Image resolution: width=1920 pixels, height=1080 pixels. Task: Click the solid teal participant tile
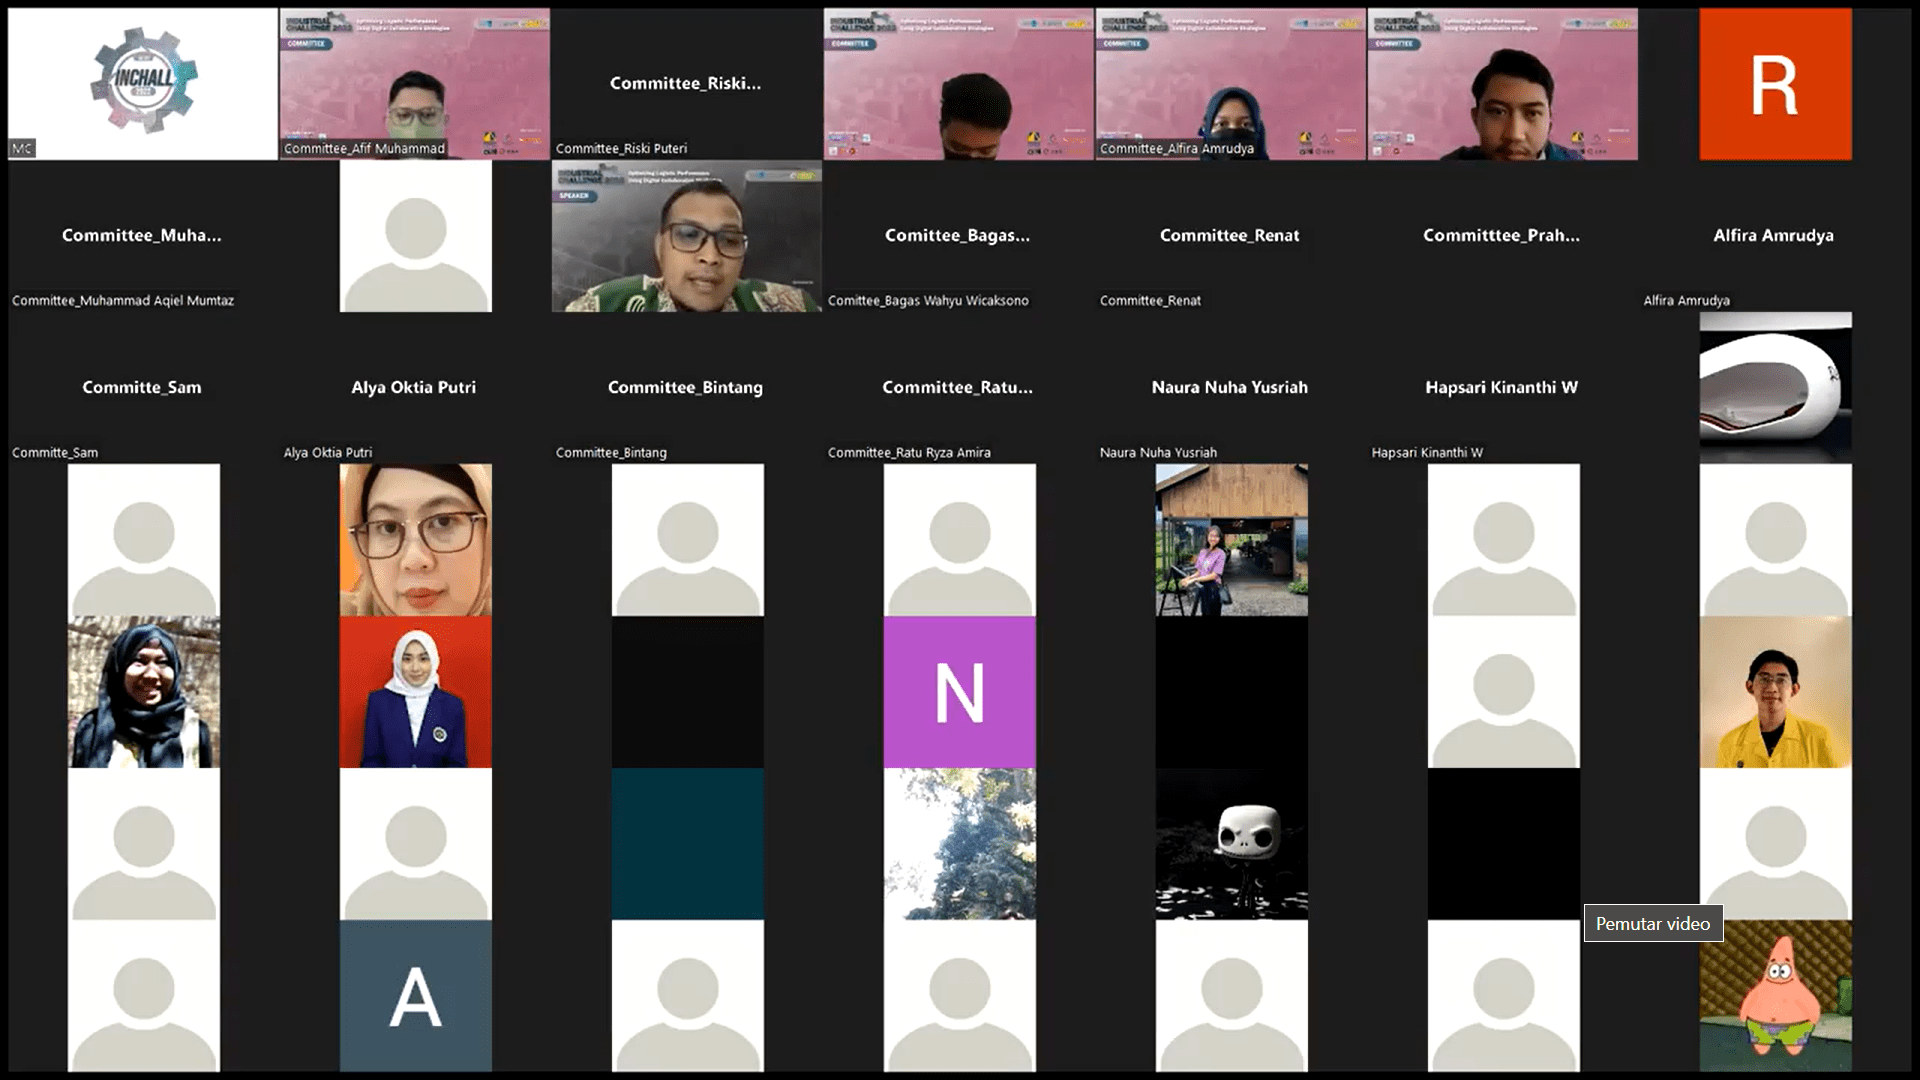(x=687, y=844)
